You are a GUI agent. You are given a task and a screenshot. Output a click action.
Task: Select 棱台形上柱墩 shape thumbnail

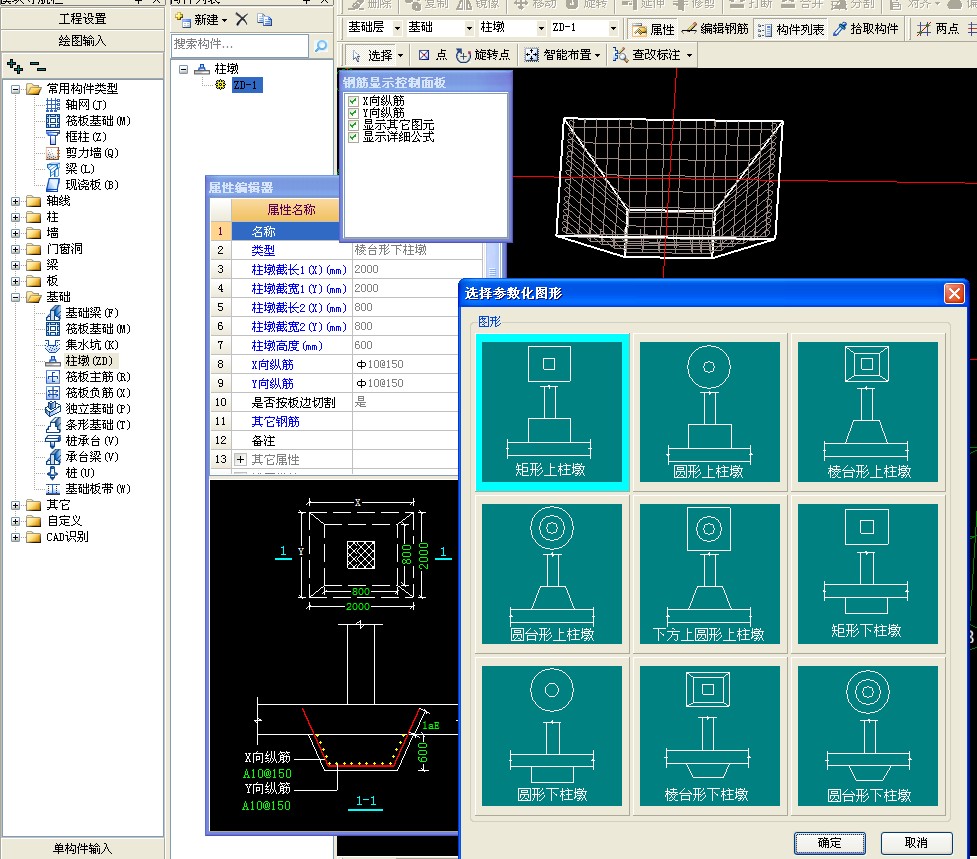pos(867,412)
